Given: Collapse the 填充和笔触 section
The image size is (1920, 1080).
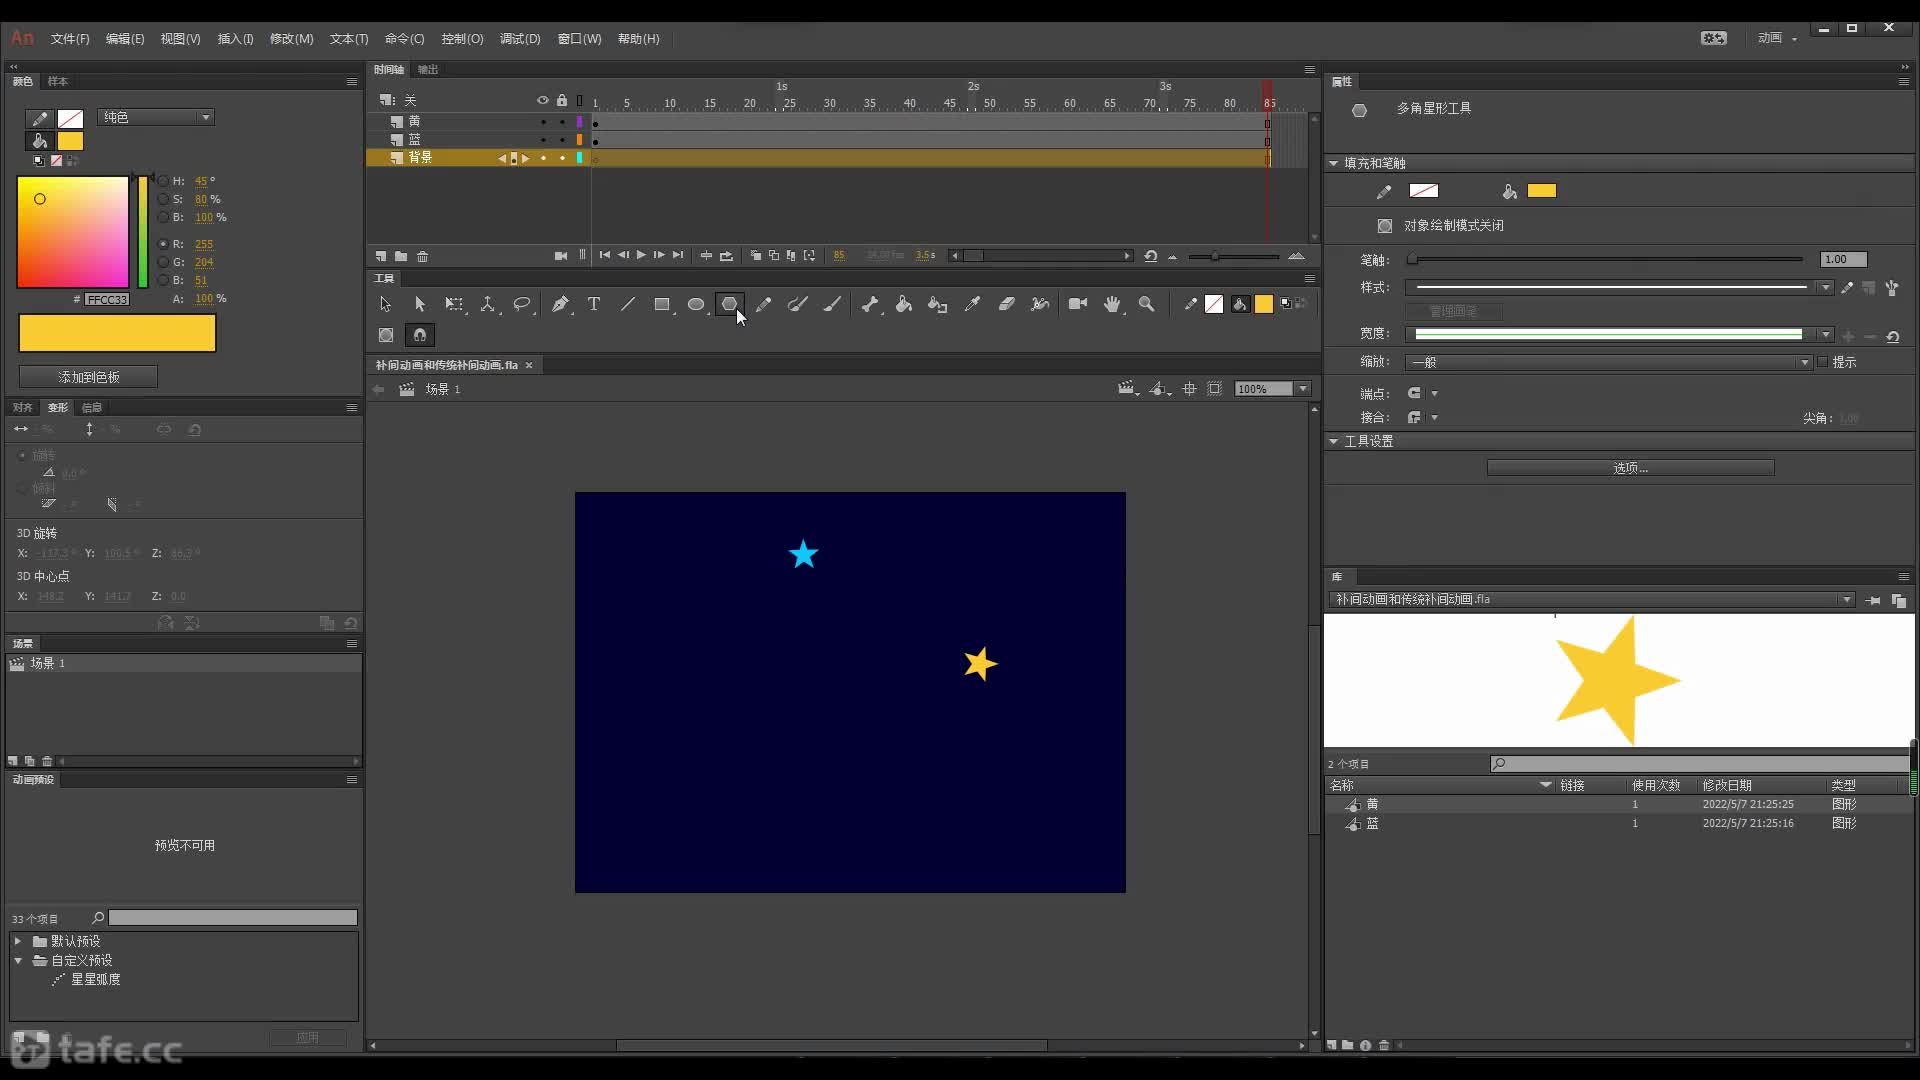Looking at the screenshot, I should [1333, 163].
